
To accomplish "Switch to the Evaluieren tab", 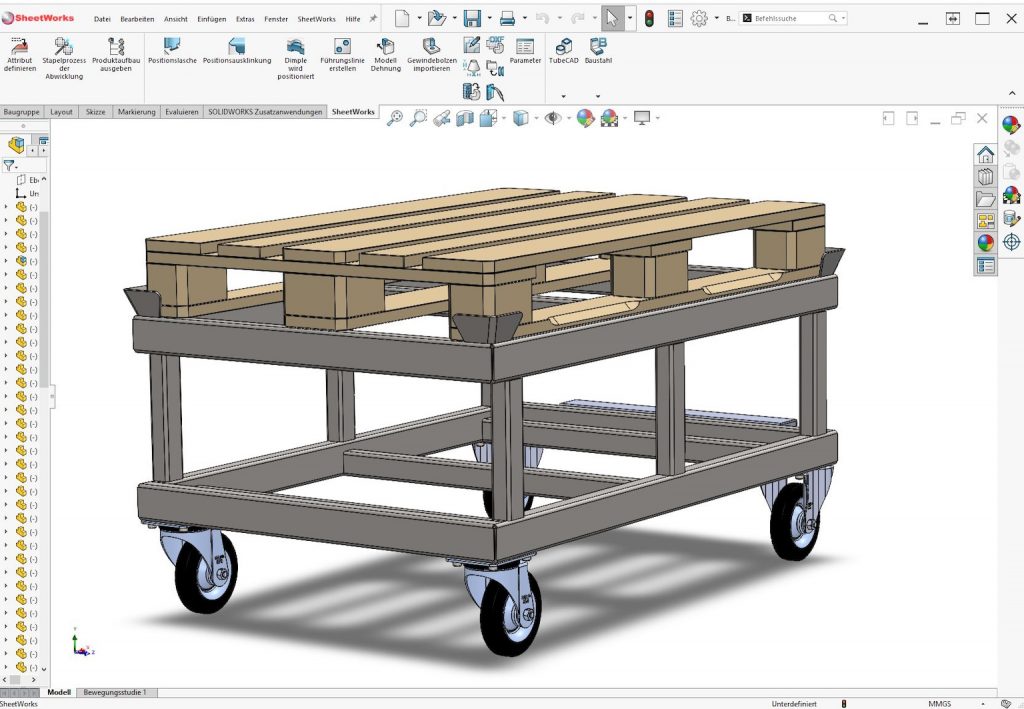I will click(x=181, y=112).
